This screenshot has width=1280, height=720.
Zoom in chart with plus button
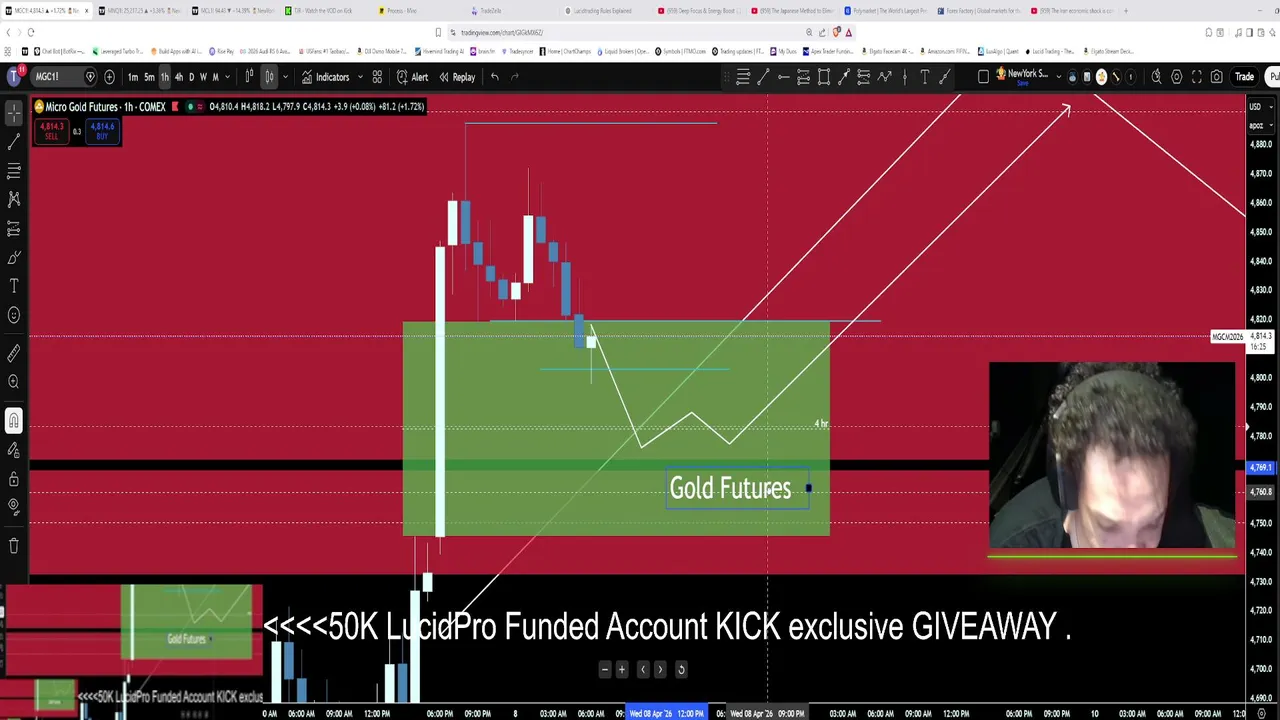tap(622, 670)
